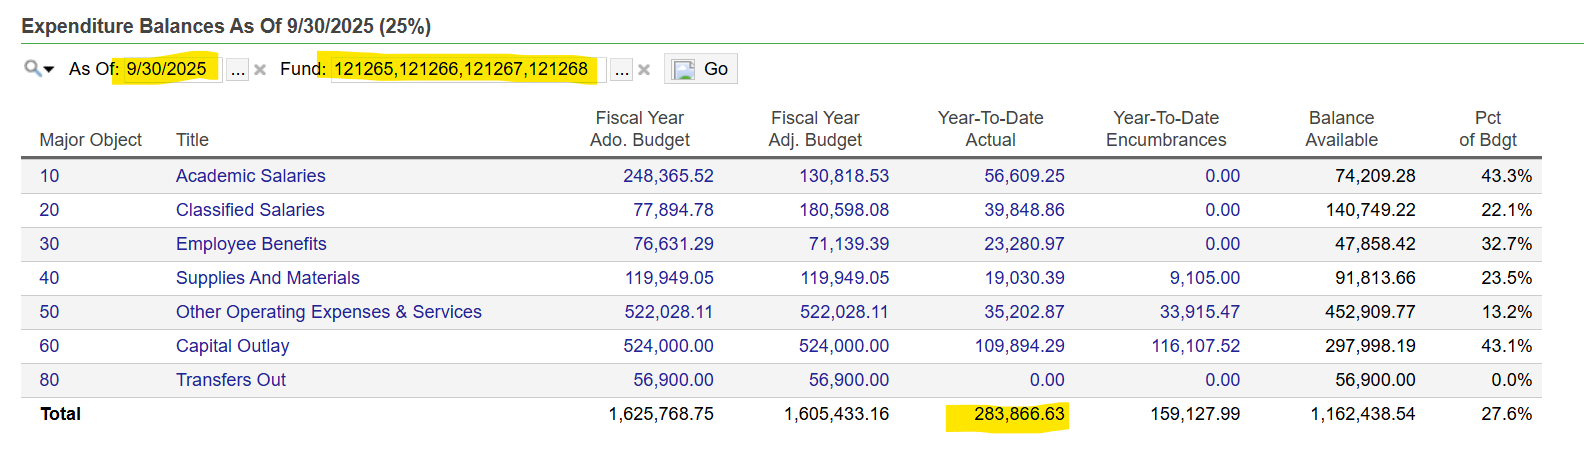Clear the Fund filter value

[x=644, y=70]
